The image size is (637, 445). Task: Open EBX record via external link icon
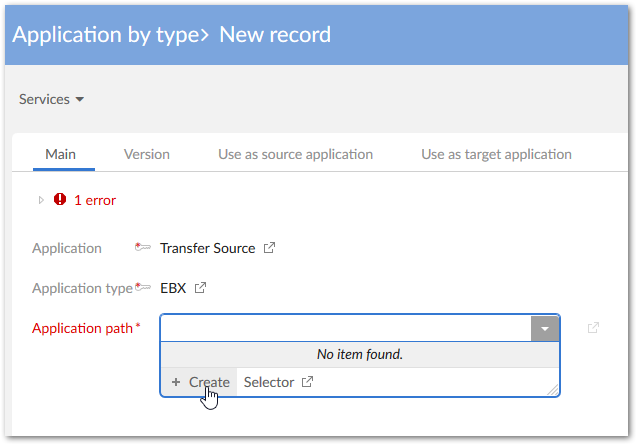pyautogui.click(x=200, y=288)
